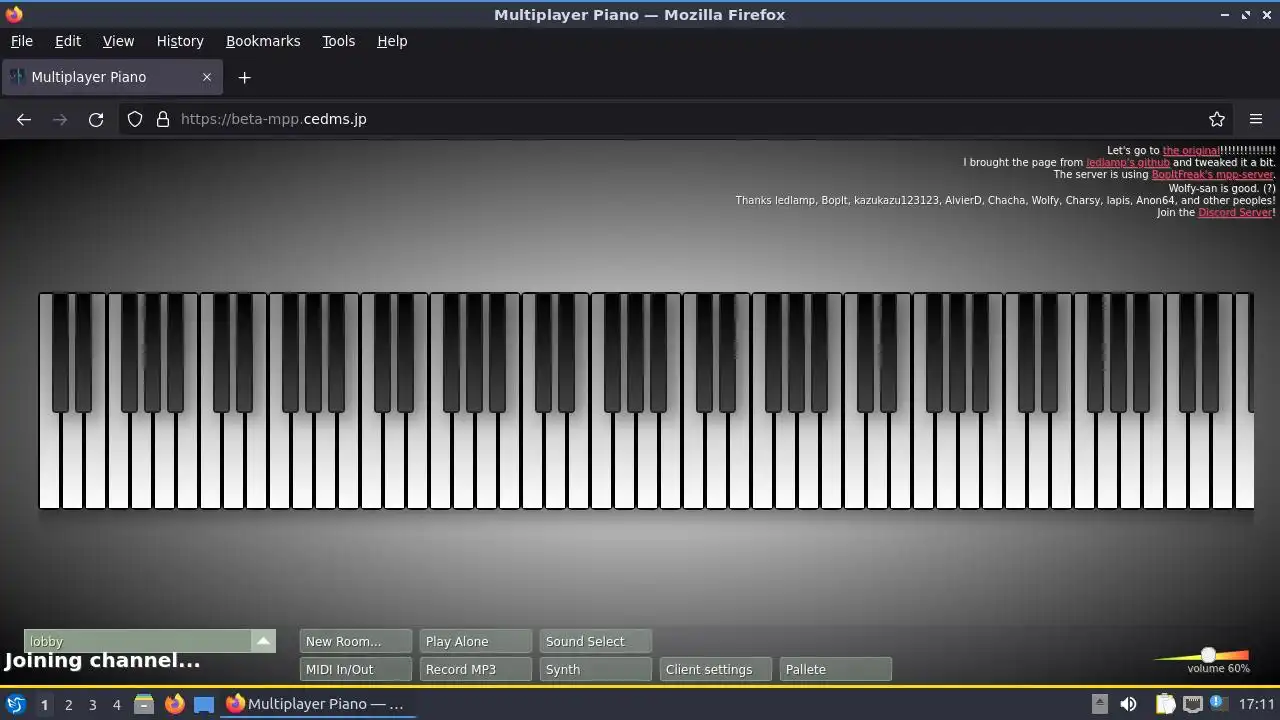Open a new browser tab

point(244,77)
